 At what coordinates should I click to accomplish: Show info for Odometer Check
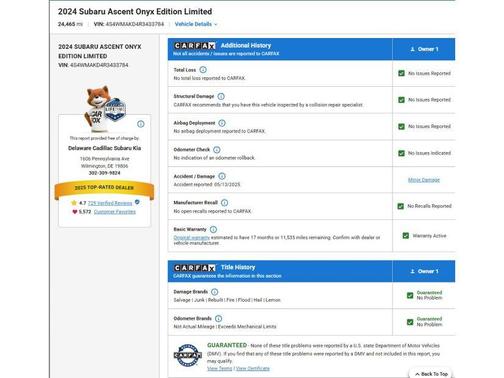[x=217, y=150]
